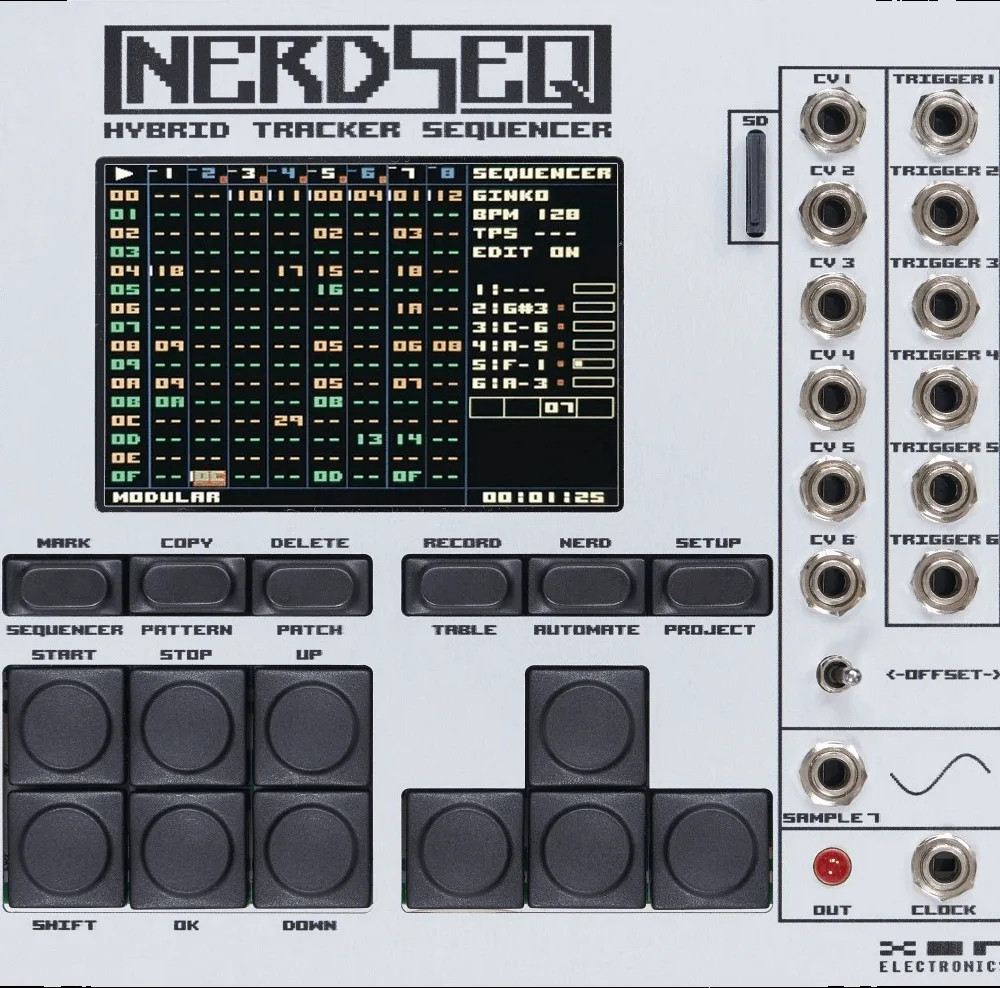Click the 6:A-3 level meter bar

click(x=594, y=382)
